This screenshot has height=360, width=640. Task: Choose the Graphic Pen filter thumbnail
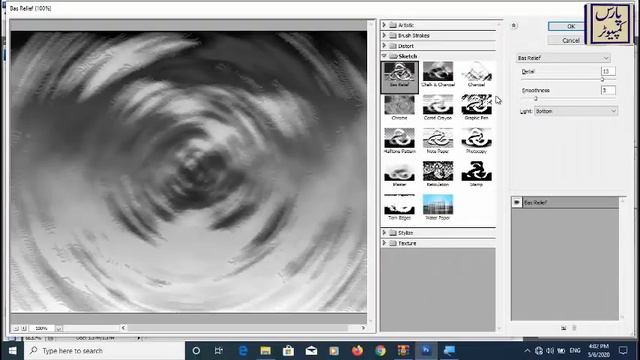point(476,107)
